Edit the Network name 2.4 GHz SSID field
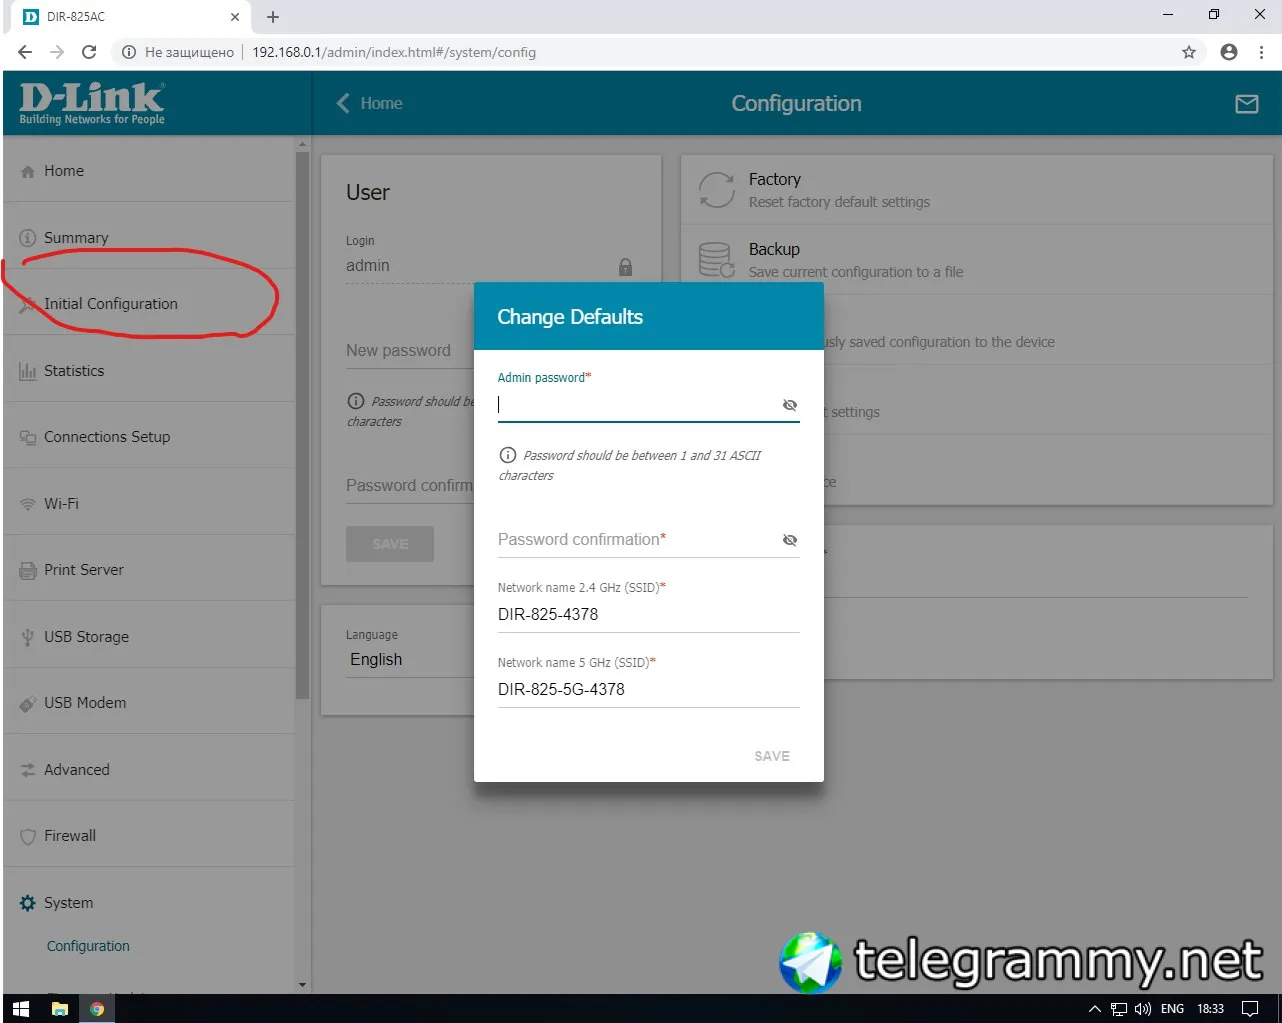 click(649, 615)
